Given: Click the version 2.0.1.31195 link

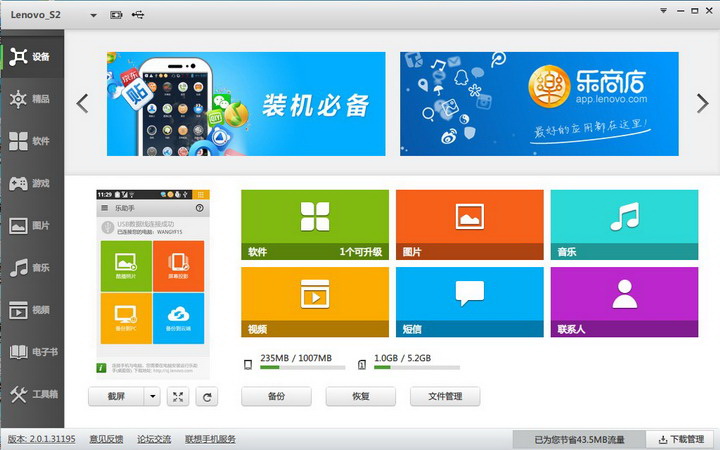Looking at the screenshot, I should [42, 439].
